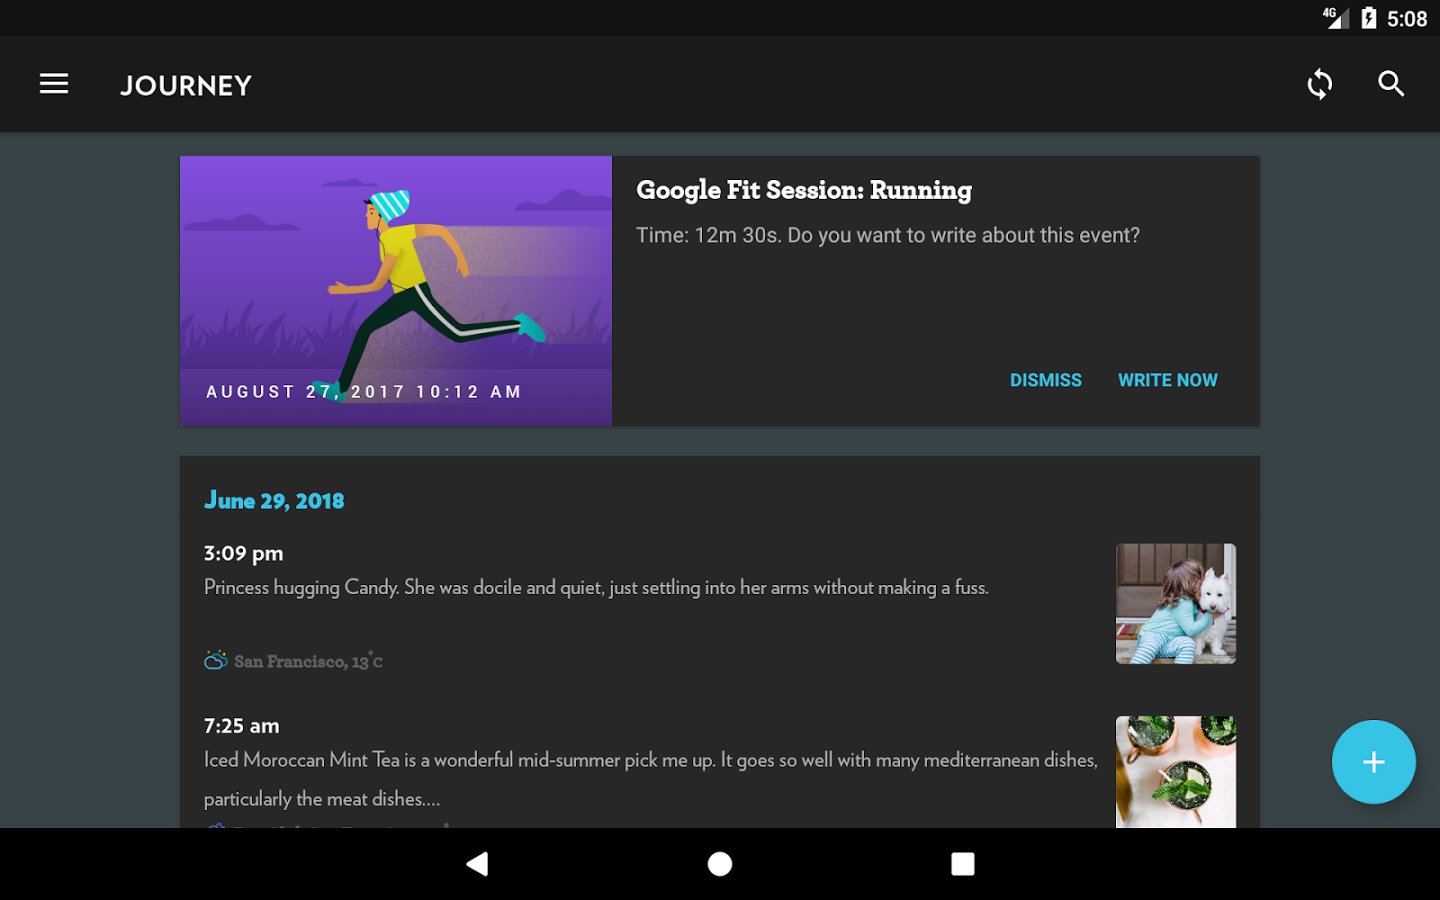
Task: Click the Iced Moroccan Mint Tea entry text
Action: 650,779
